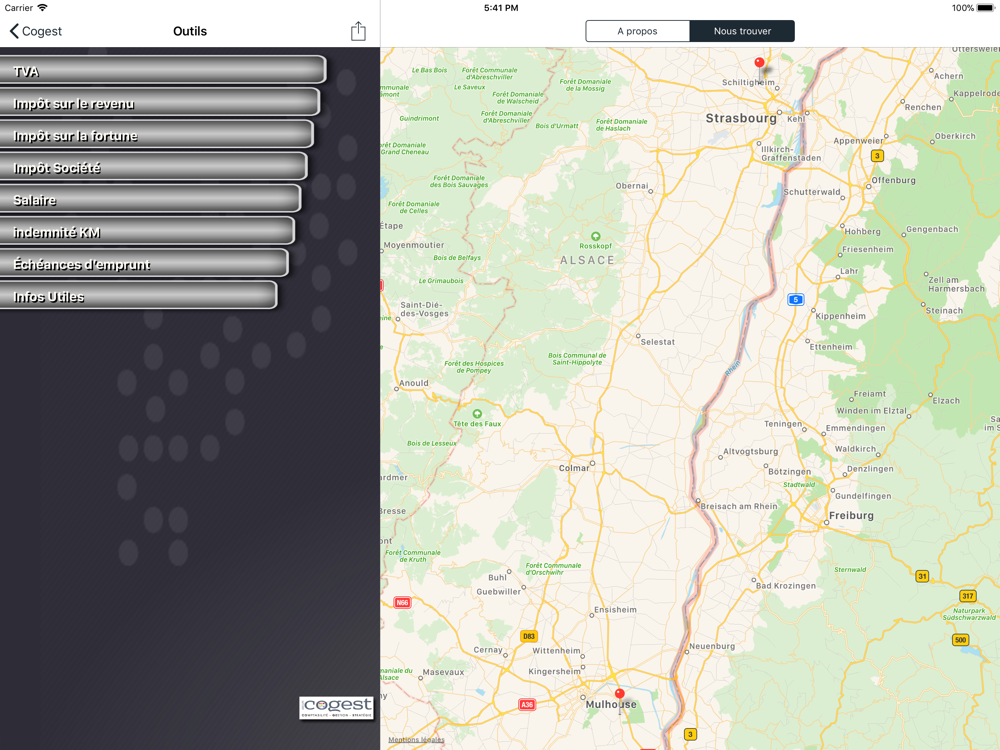Tap the Wi-Fi icon in status bar
1000x750 pixels.
(42, 8)
